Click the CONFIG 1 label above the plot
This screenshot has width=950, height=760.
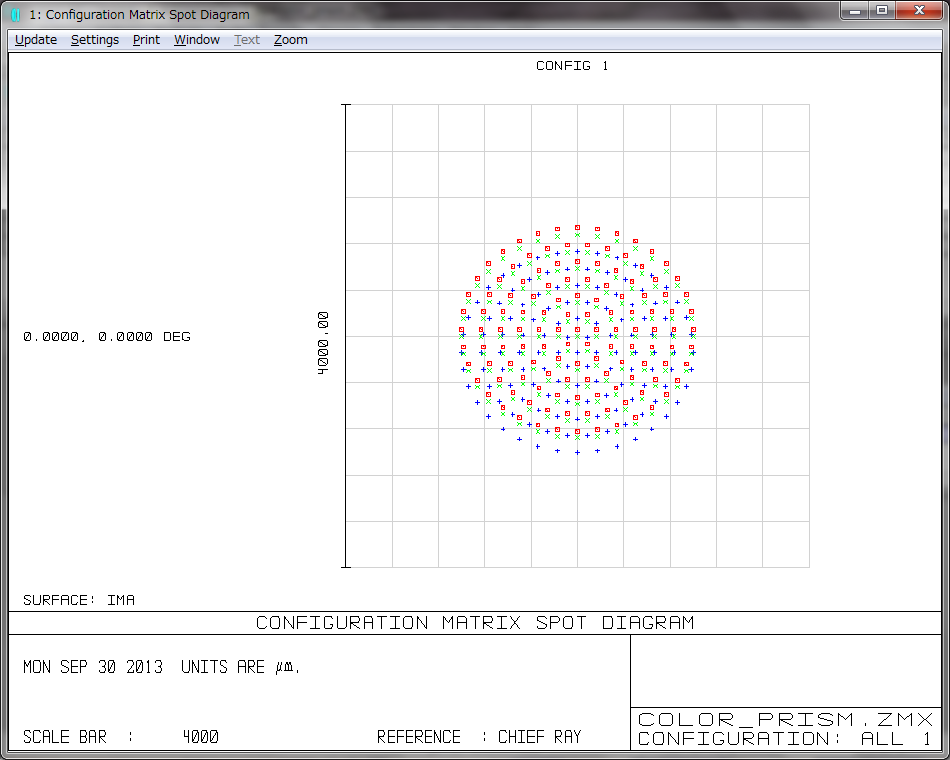pos(572,65)
